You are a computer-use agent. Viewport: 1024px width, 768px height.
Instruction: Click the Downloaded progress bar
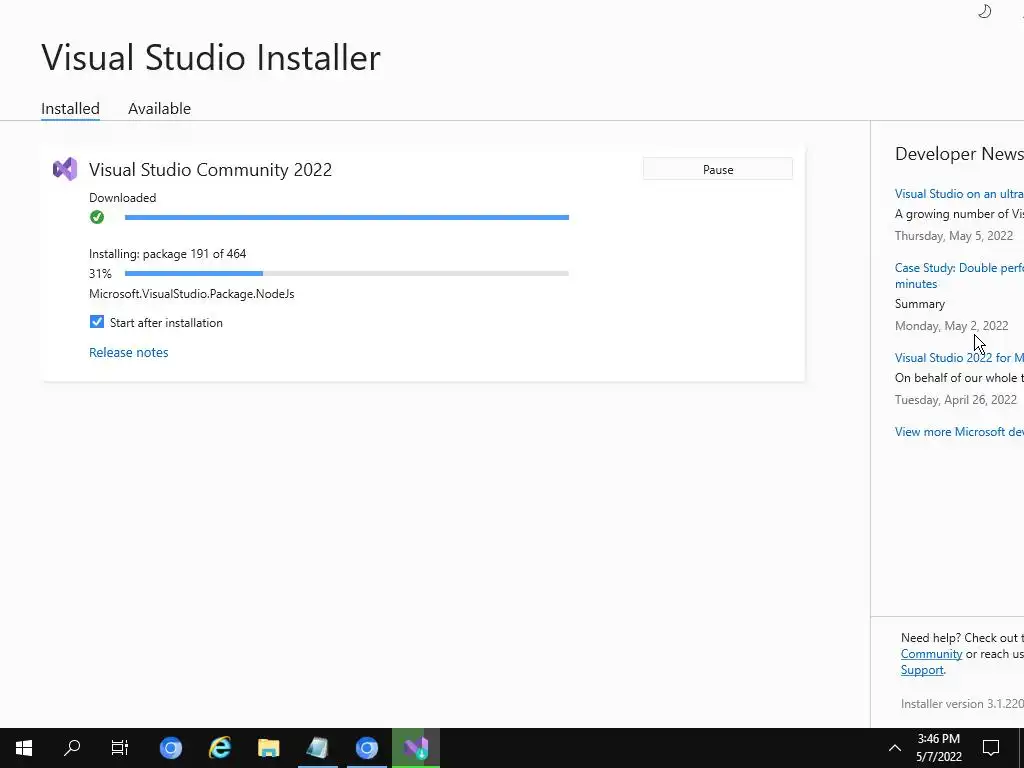coord(347,217)
